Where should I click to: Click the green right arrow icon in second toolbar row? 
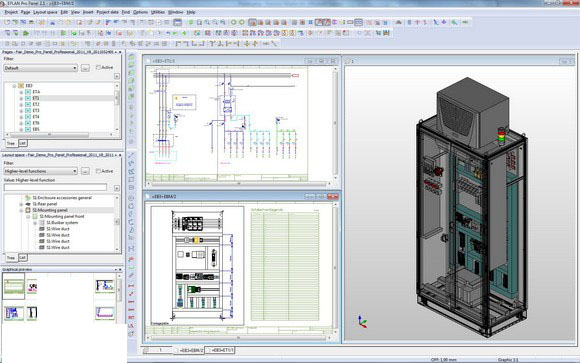pos(184,33)
